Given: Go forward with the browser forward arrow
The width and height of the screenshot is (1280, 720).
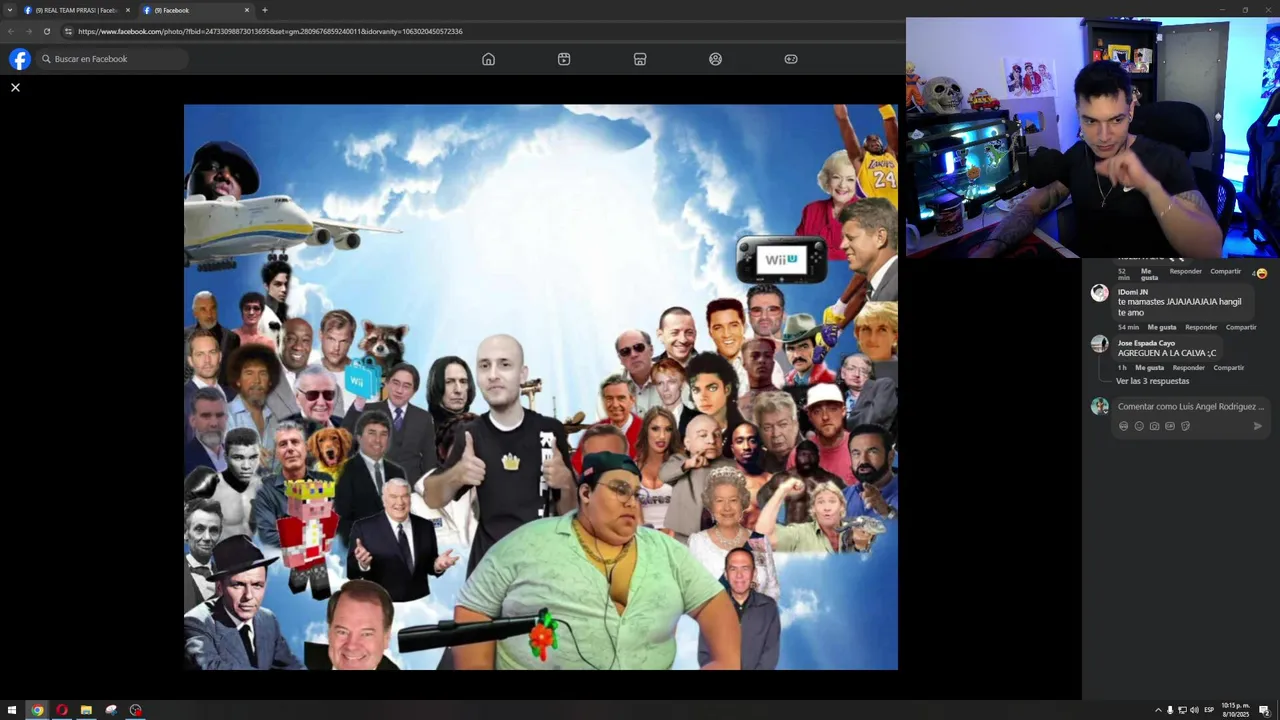Looking at the screenshot, I should (29, 31).
